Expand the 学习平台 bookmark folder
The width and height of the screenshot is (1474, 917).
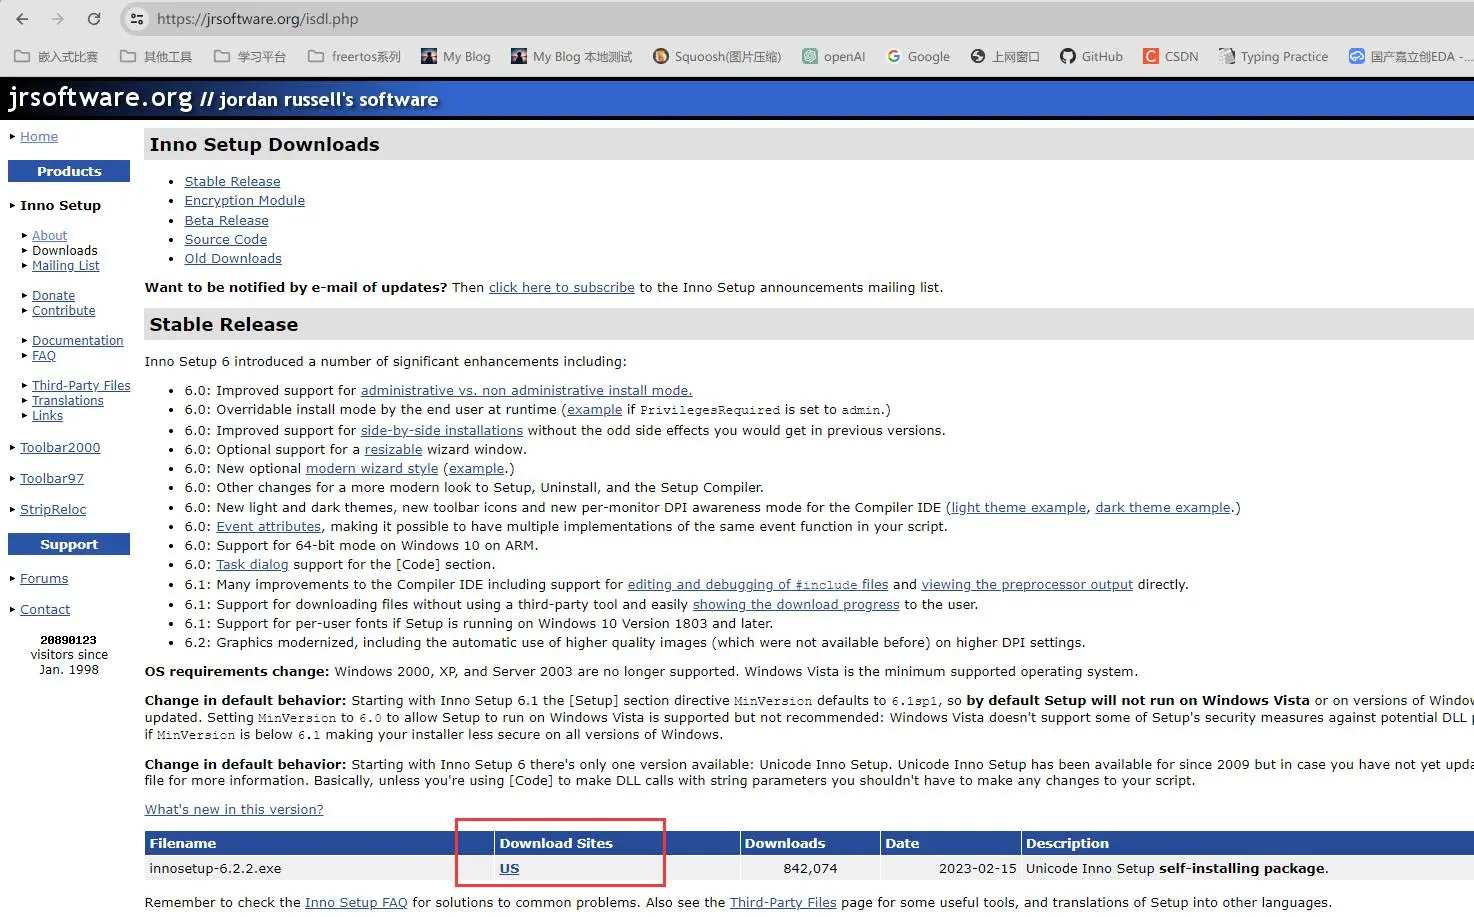[250, 57]
